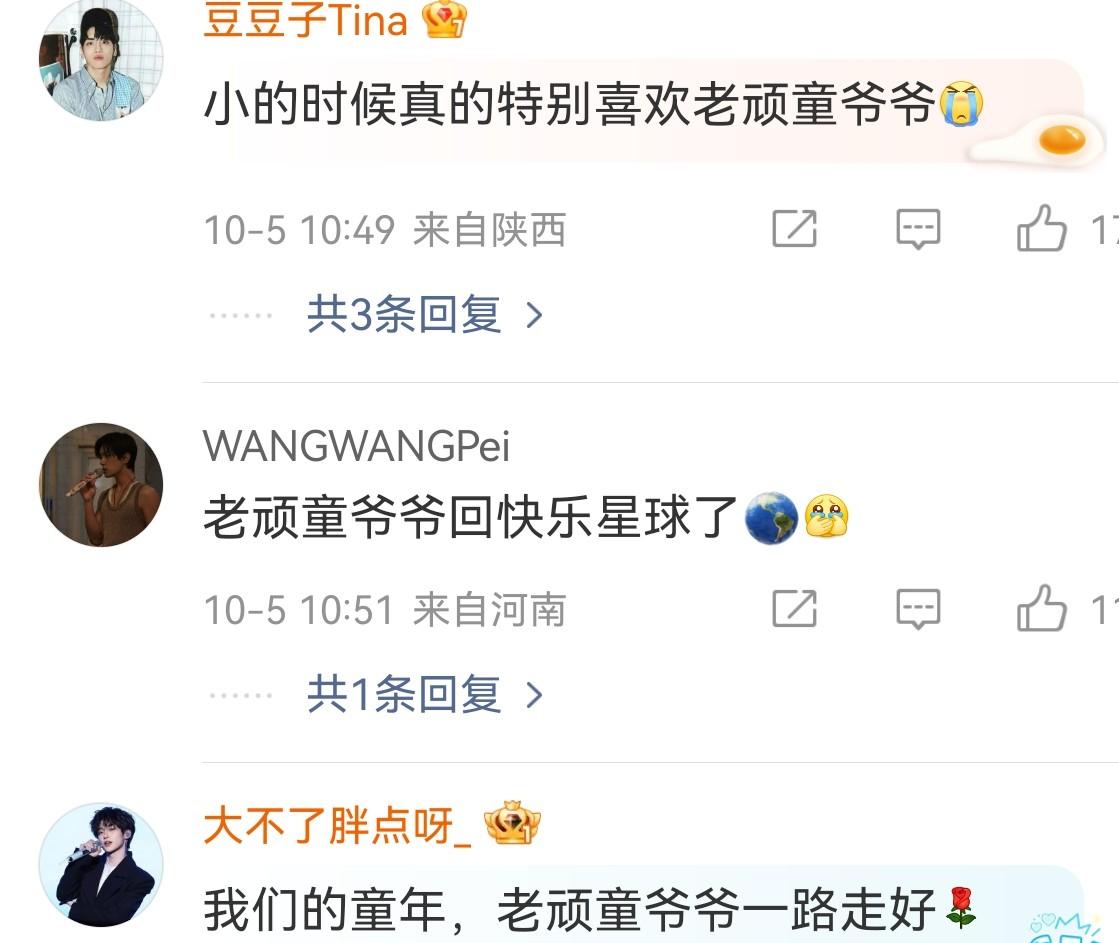Open username link WANGWANGPei
Viewport: 1119px width, 943px height.
356,446
